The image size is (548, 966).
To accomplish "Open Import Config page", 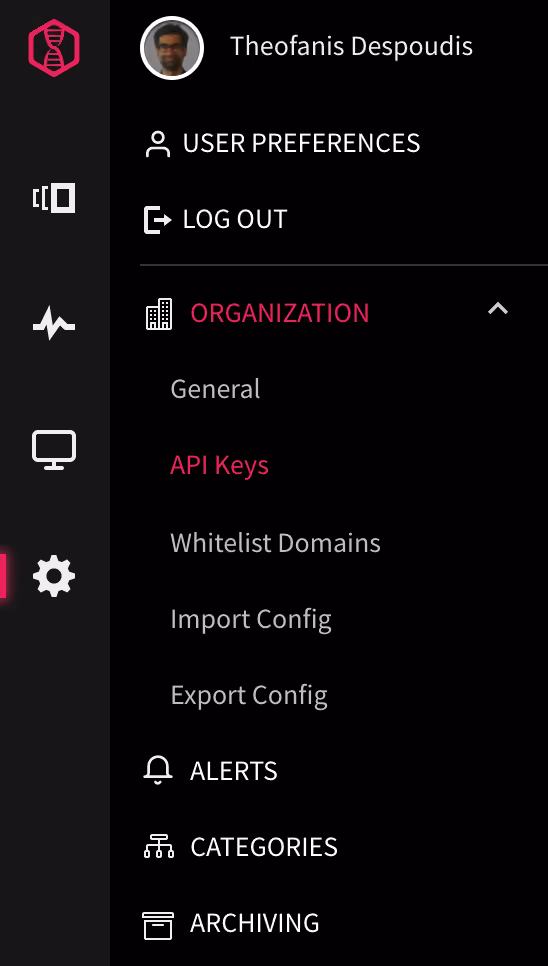I will [251, 620].
